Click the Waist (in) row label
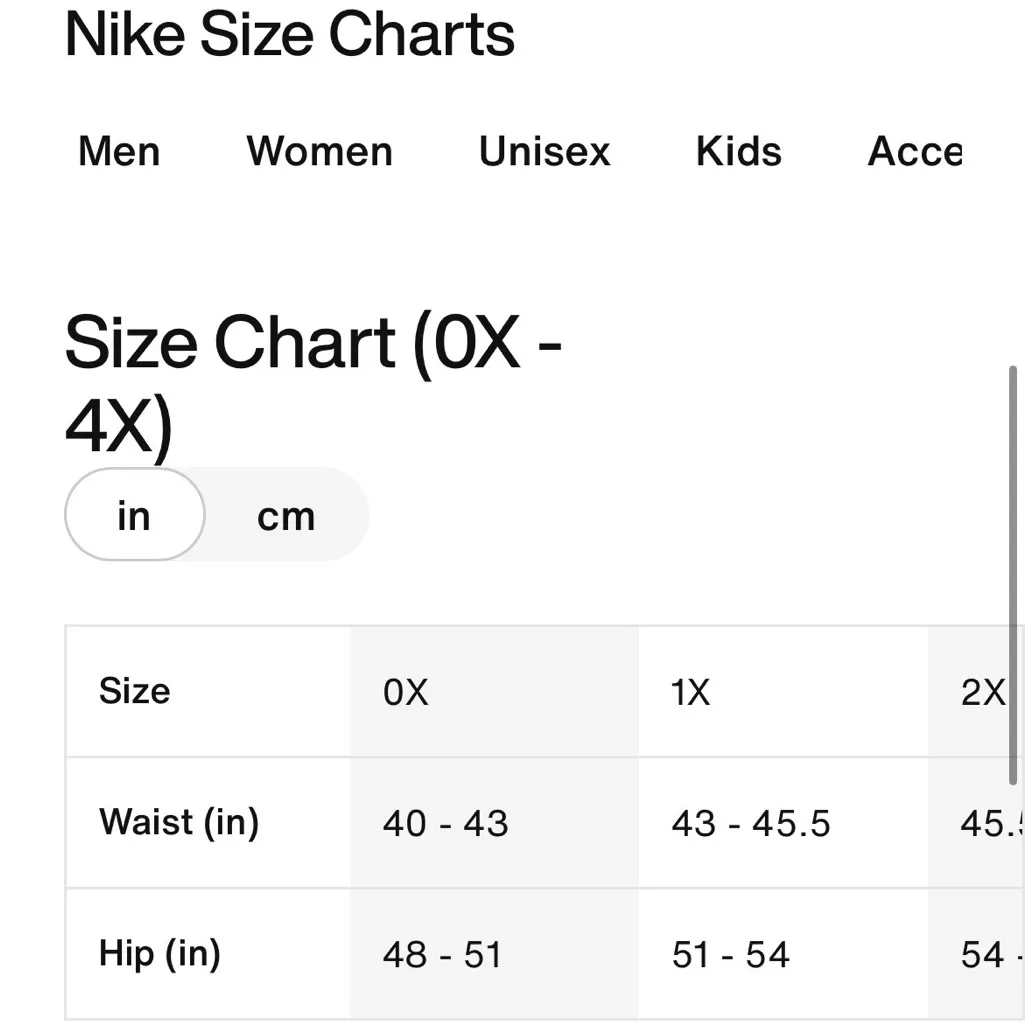This screenshot has height=1025, width=1025. pos(179,823)
